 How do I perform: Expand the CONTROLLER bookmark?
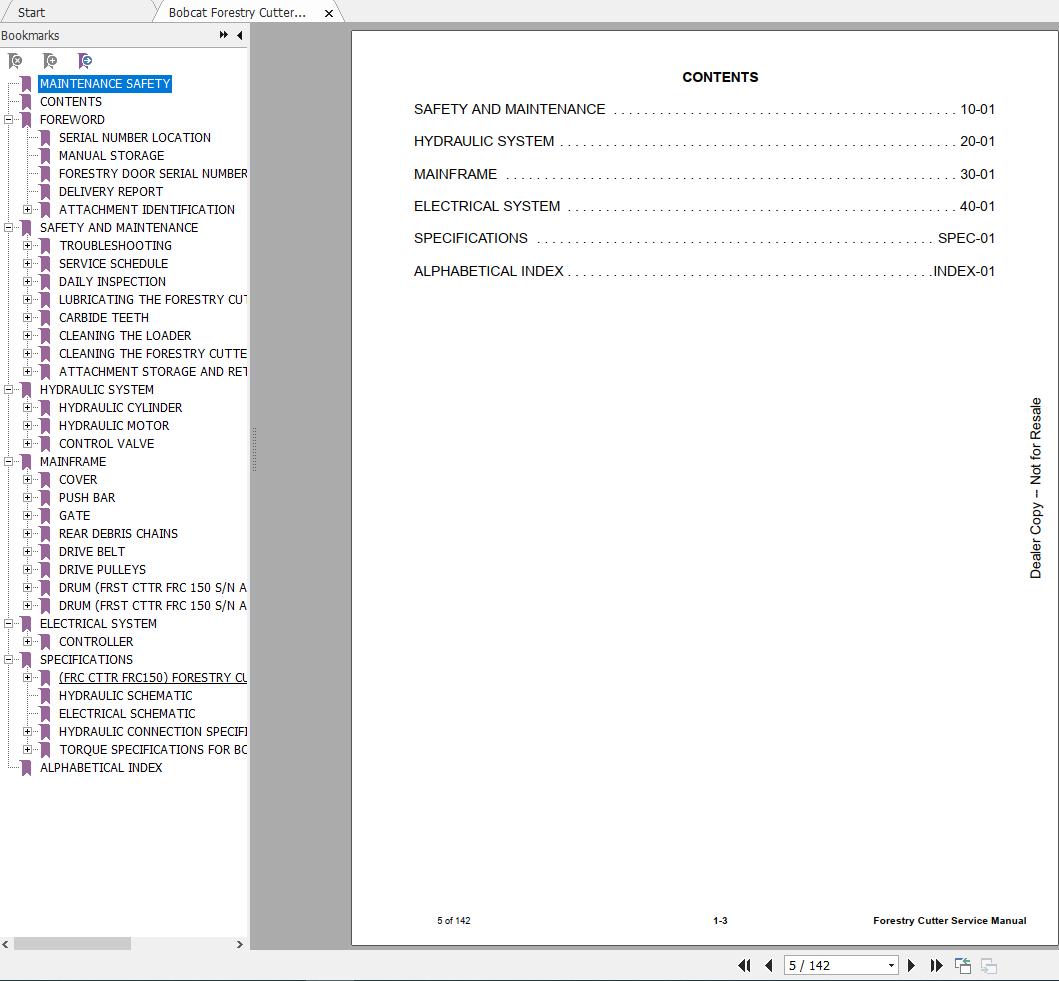point(27,642)
